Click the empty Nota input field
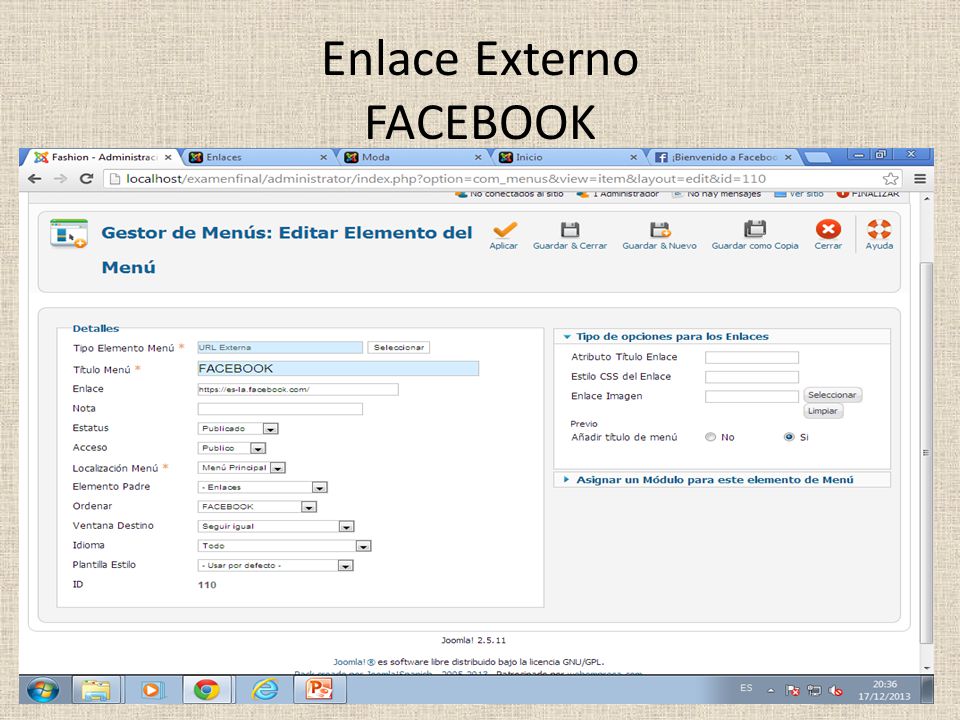 click(x=280, y=409)
